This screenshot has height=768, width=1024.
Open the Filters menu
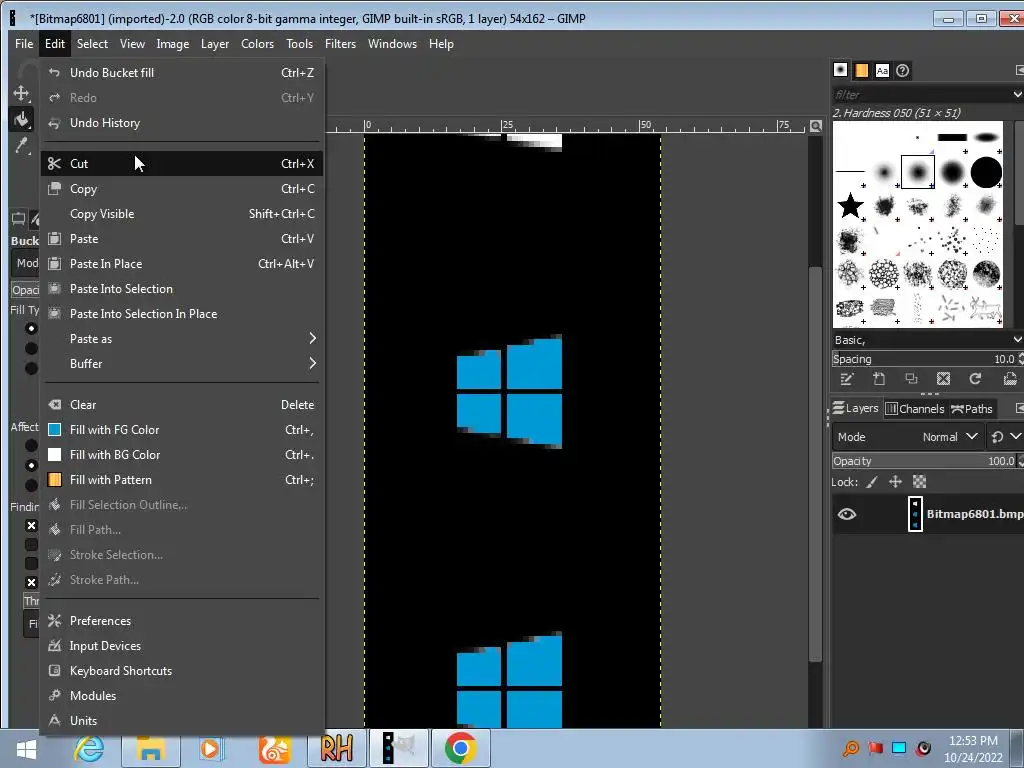(340, 44)
